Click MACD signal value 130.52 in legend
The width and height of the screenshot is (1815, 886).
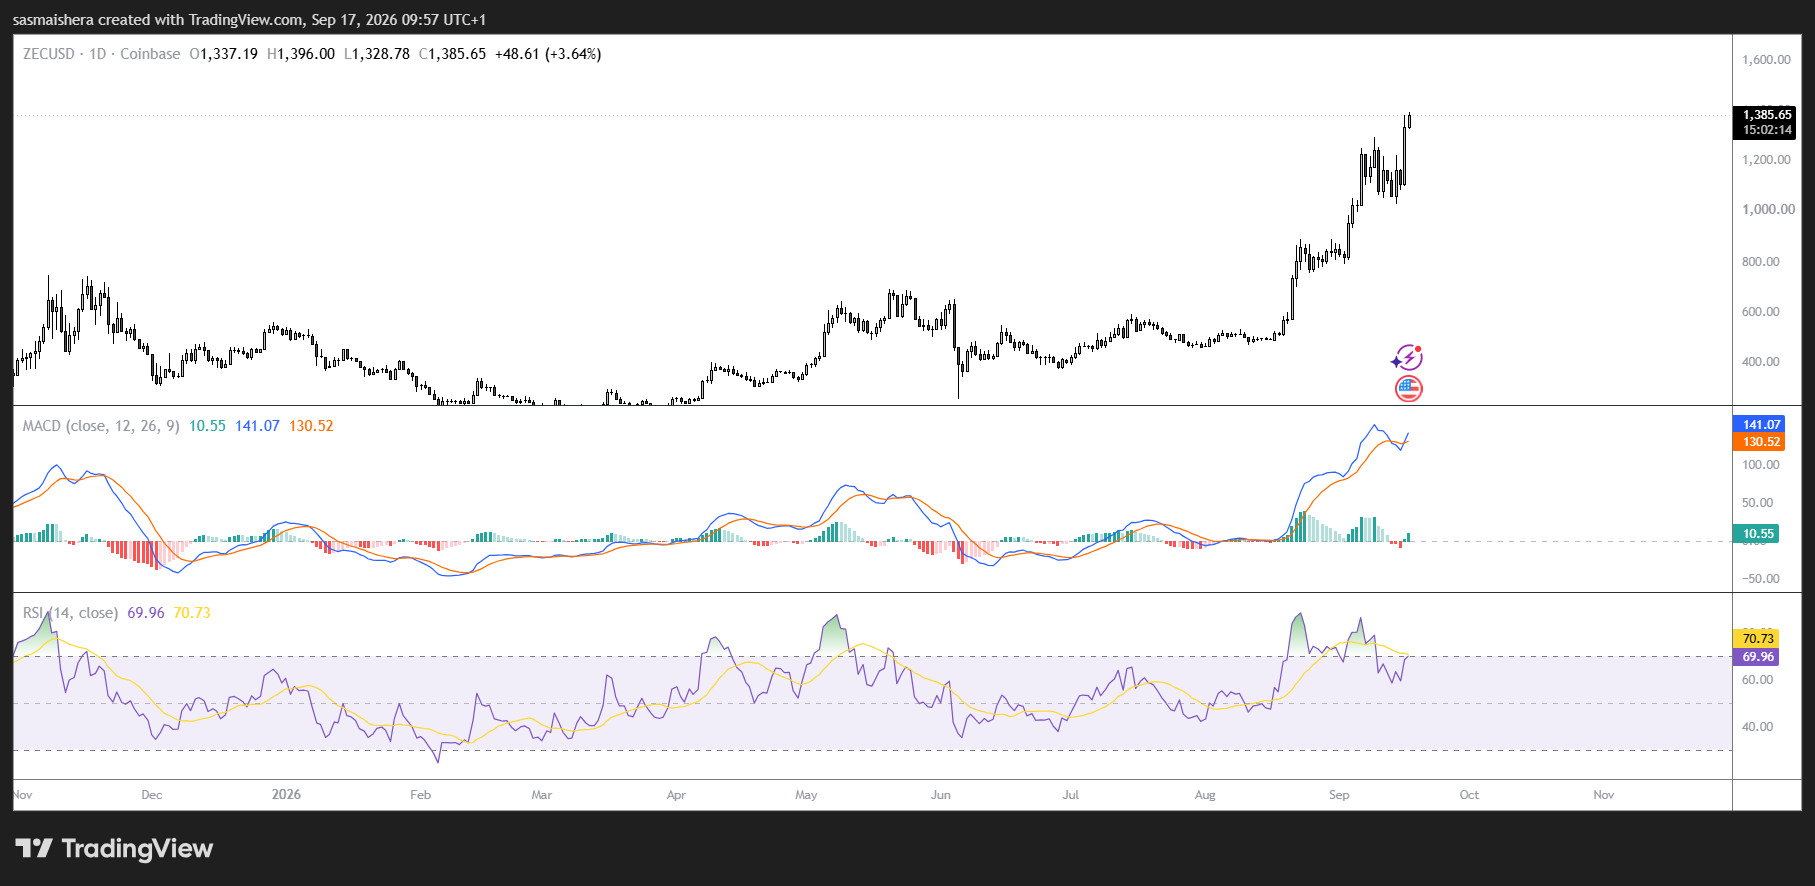point(311,426)
